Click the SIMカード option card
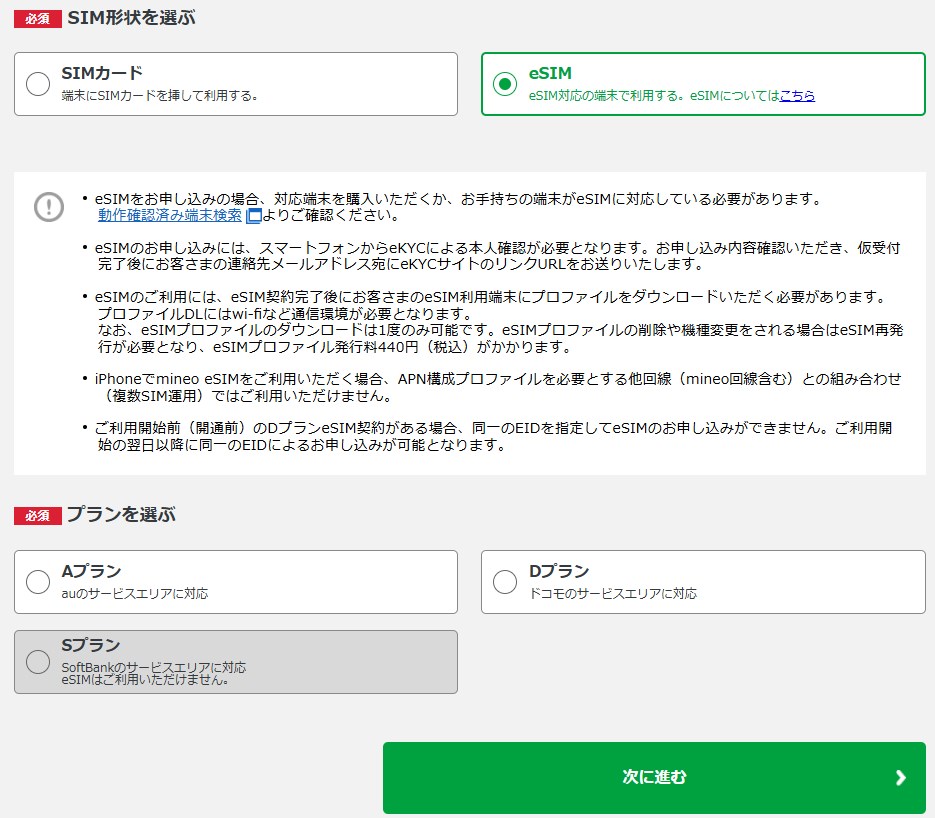 pyautogui.click(x=235, y=84)
